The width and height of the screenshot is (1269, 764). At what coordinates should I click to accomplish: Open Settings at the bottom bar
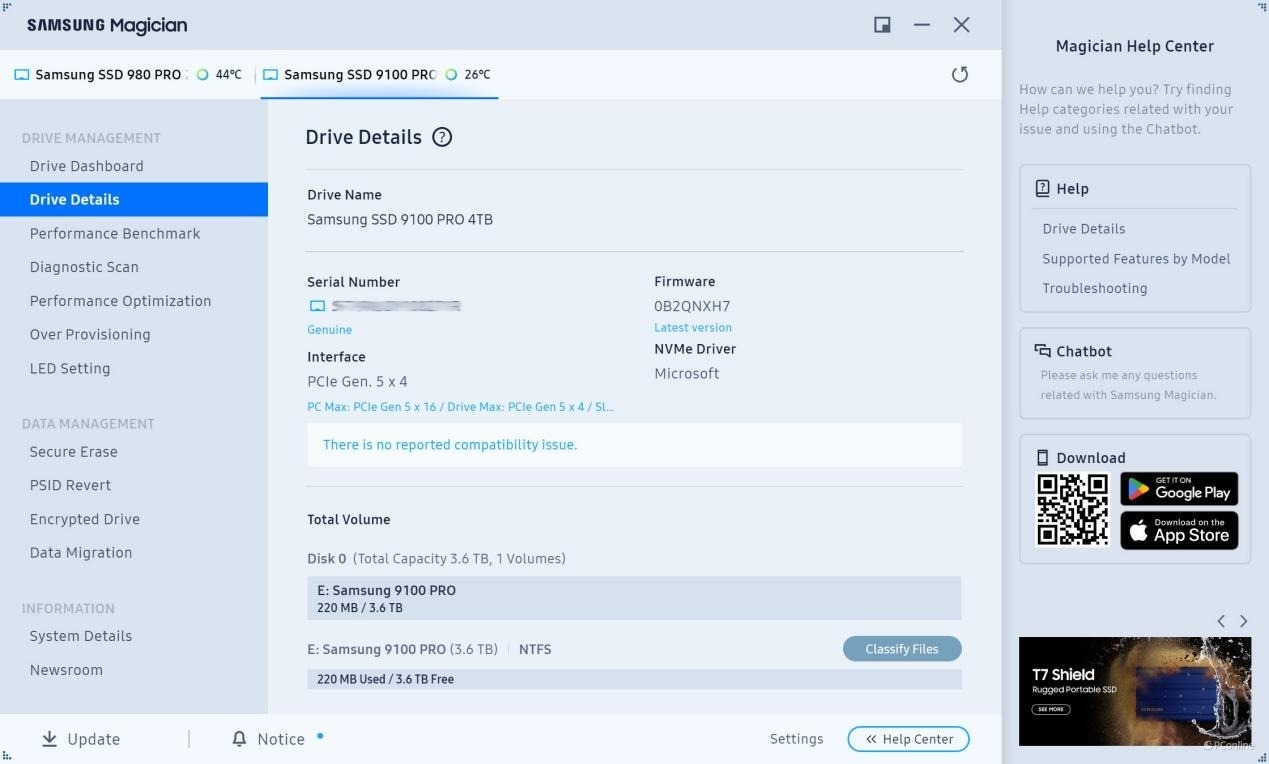796,739
